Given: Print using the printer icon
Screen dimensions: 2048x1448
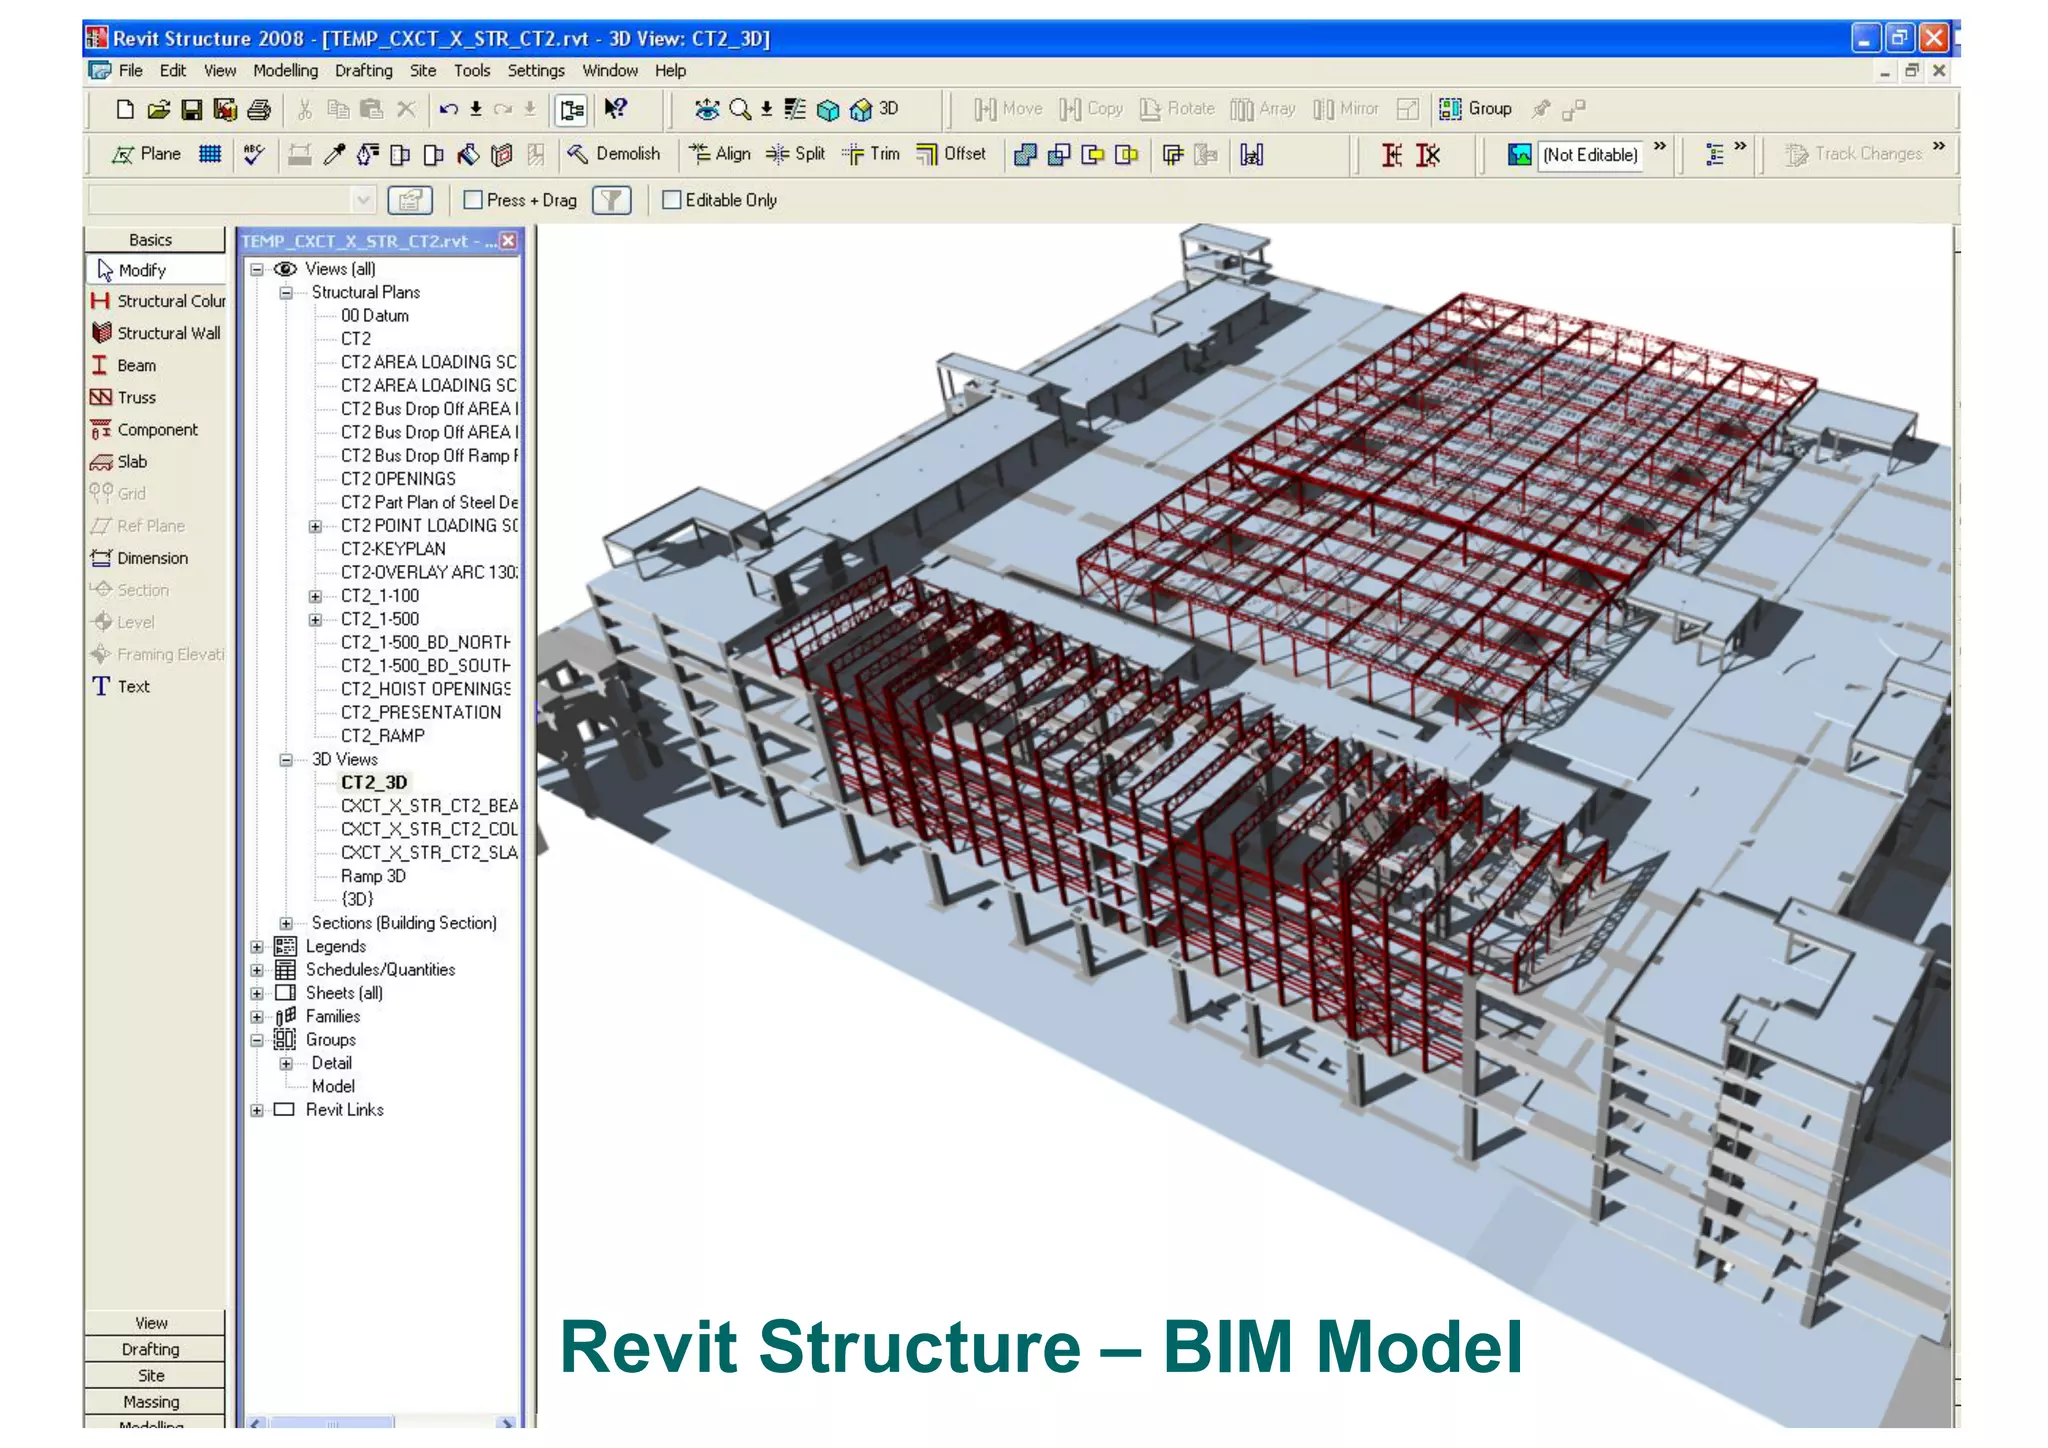Looking at the screenshot, I should tap(259, 109).
